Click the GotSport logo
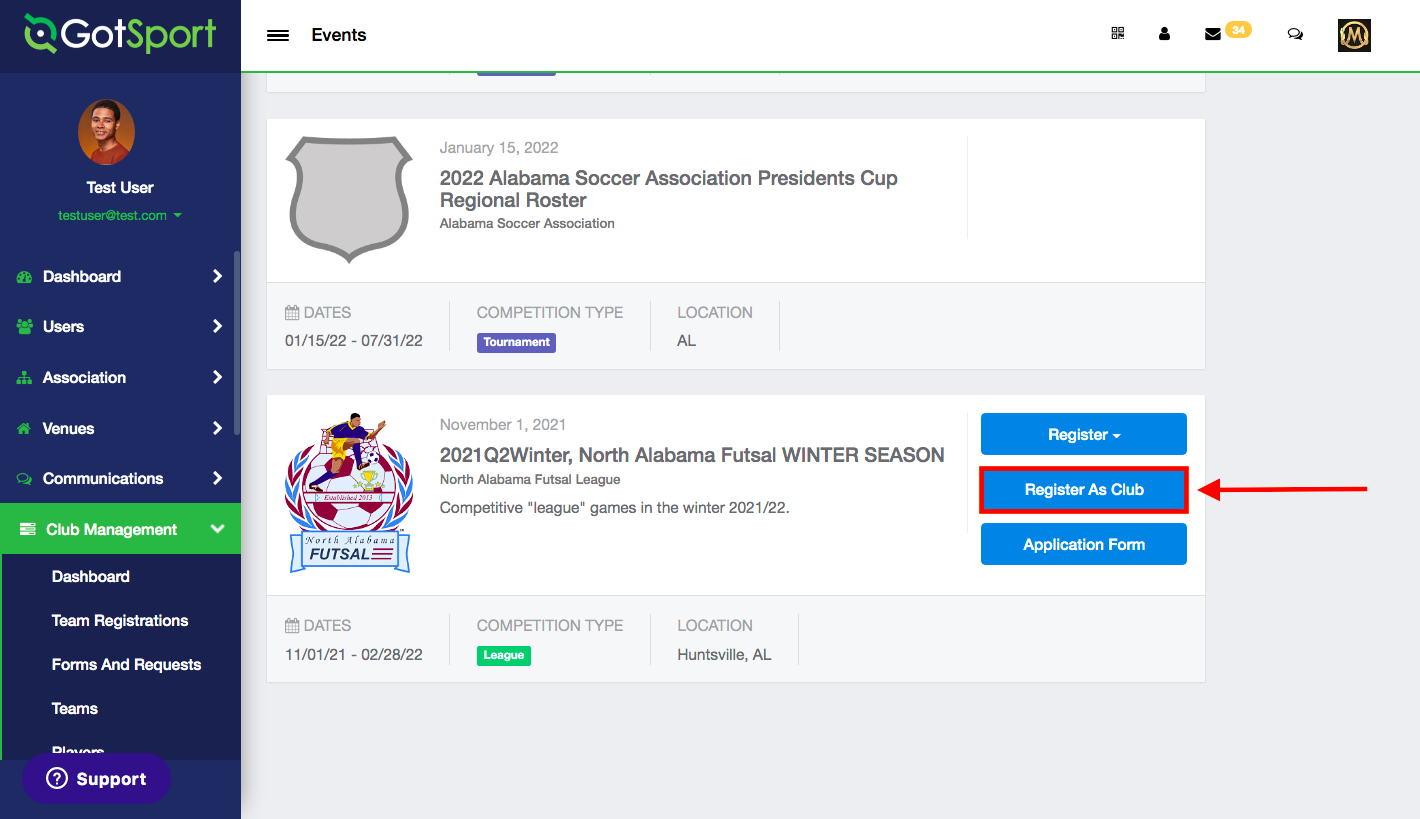This screenshot has width=1420, height=819. 120,34
